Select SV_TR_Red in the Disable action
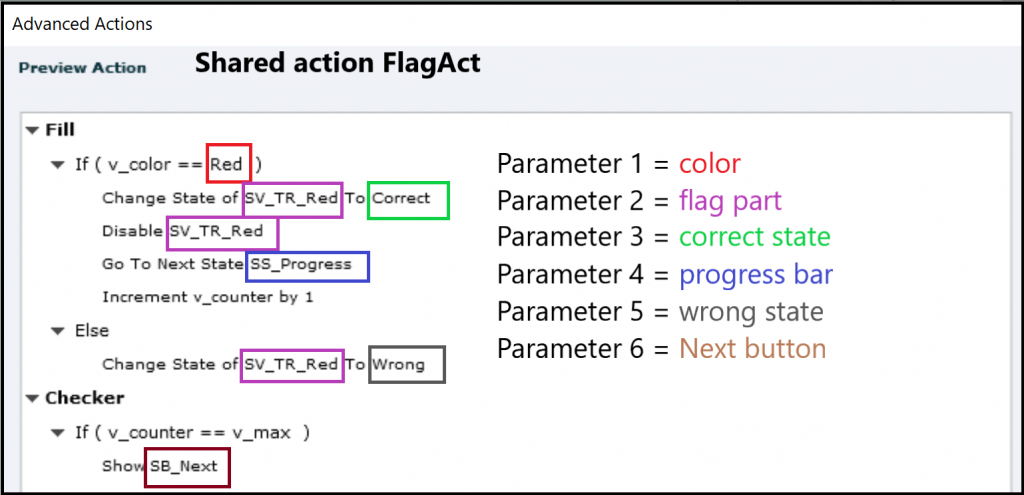Image resolution: width=1024 pixels, height=495 pixels. pyautogui.click(x=221, y=232)
